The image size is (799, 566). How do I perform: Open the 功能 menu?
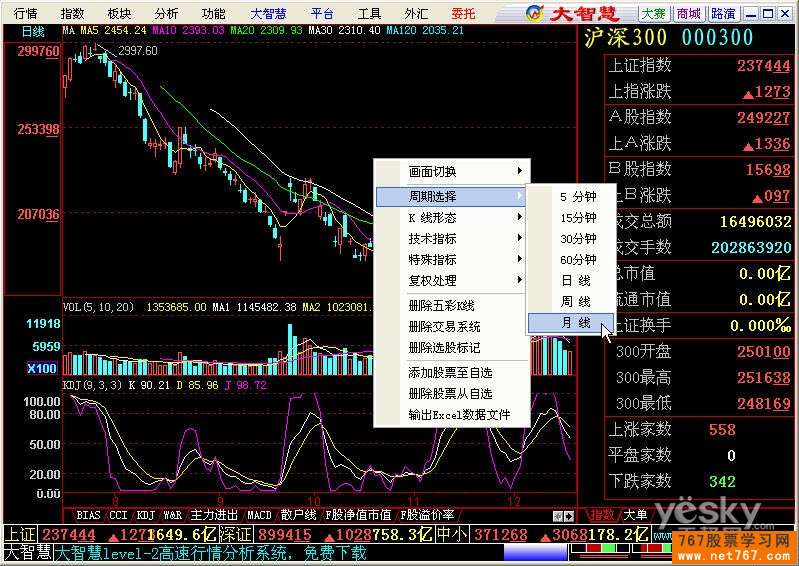tap(213, 14)
